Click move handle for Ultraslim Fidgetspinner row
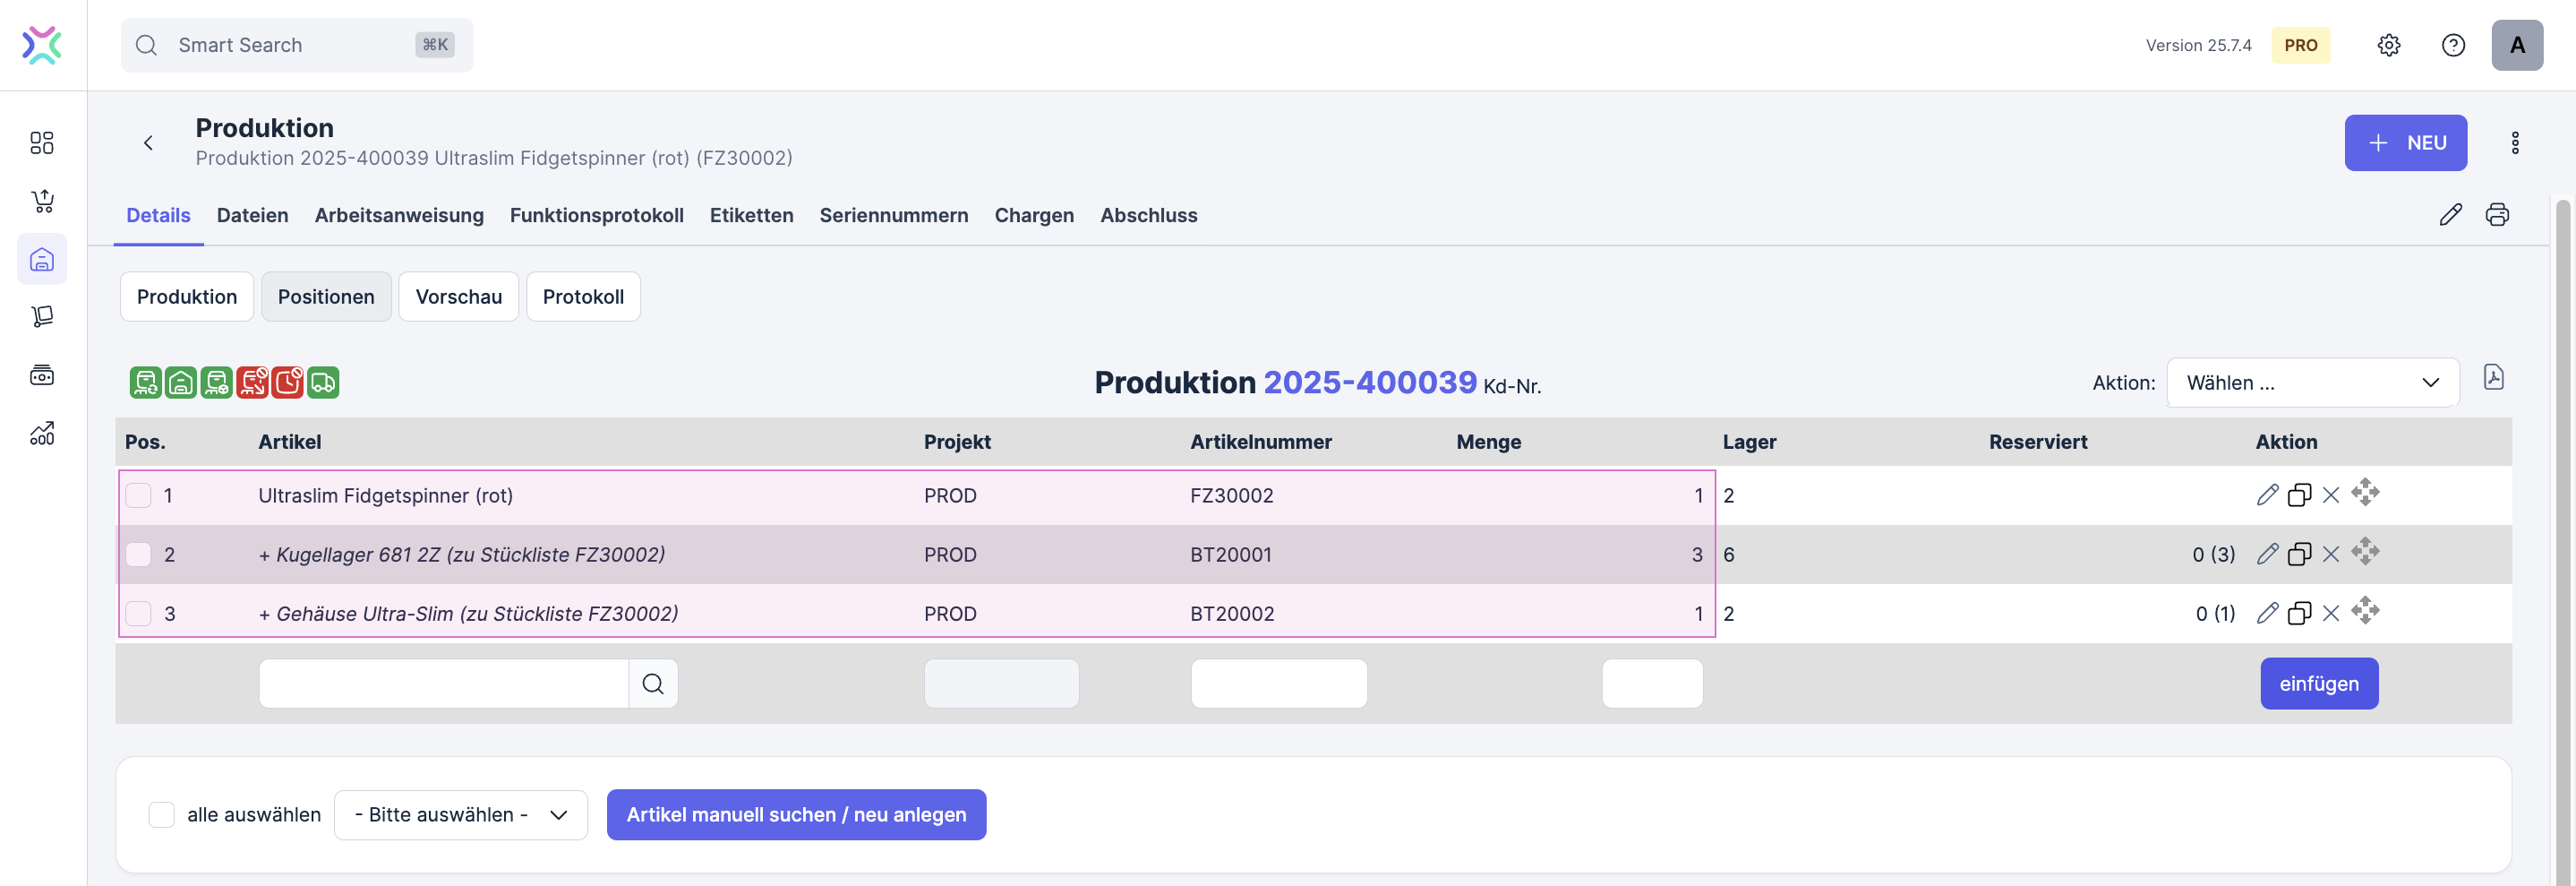The image size is (2576, 886). pos(2365,493)
